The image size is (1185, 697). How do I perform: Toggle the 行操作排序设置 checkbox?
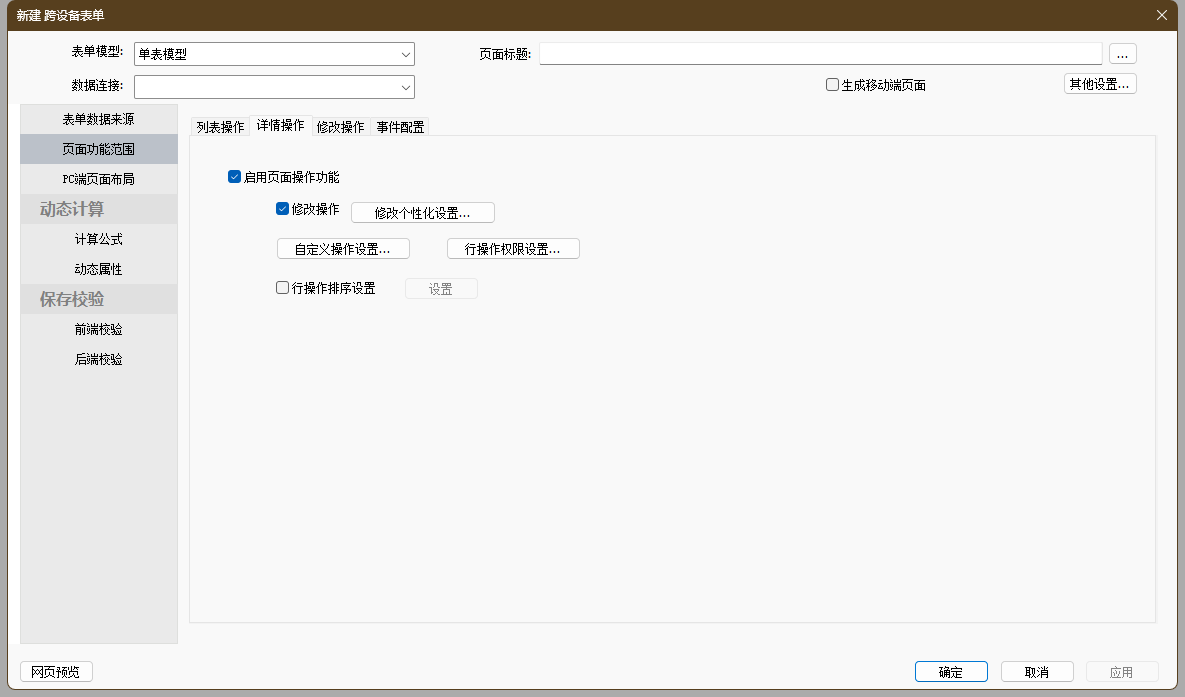(283, 288)
